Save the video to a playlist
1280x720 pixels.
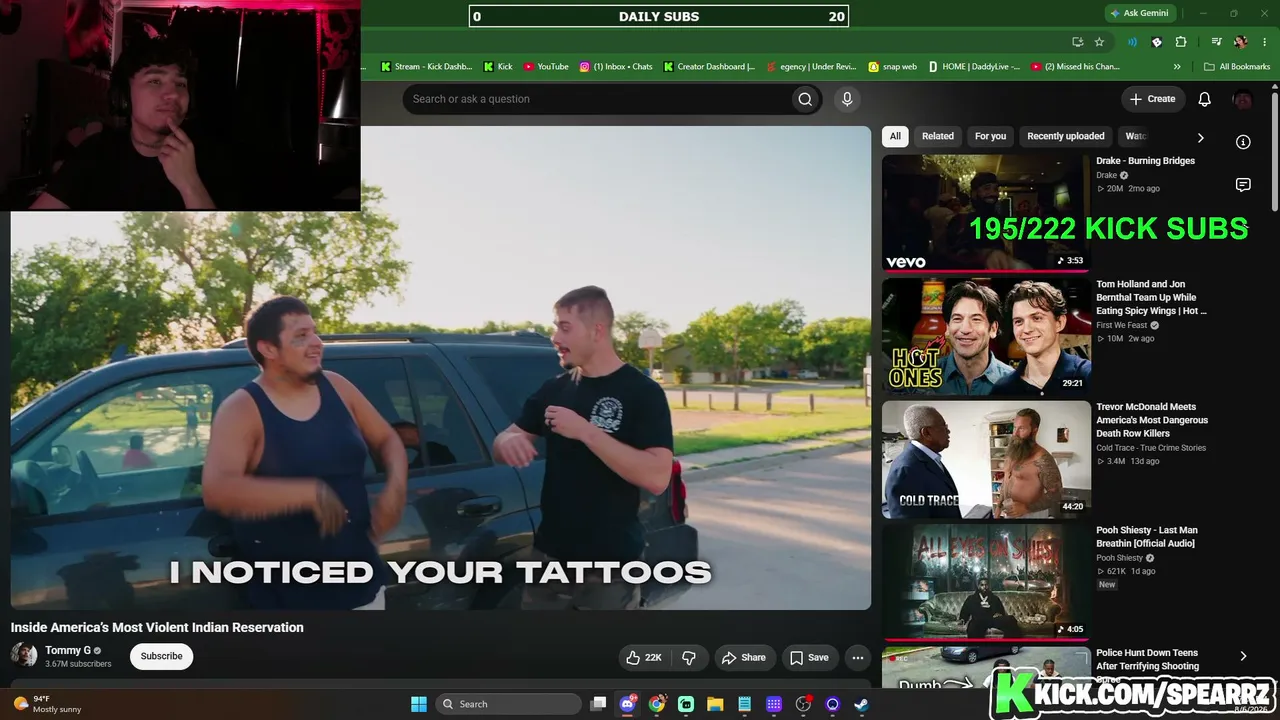tap(809, 657)
